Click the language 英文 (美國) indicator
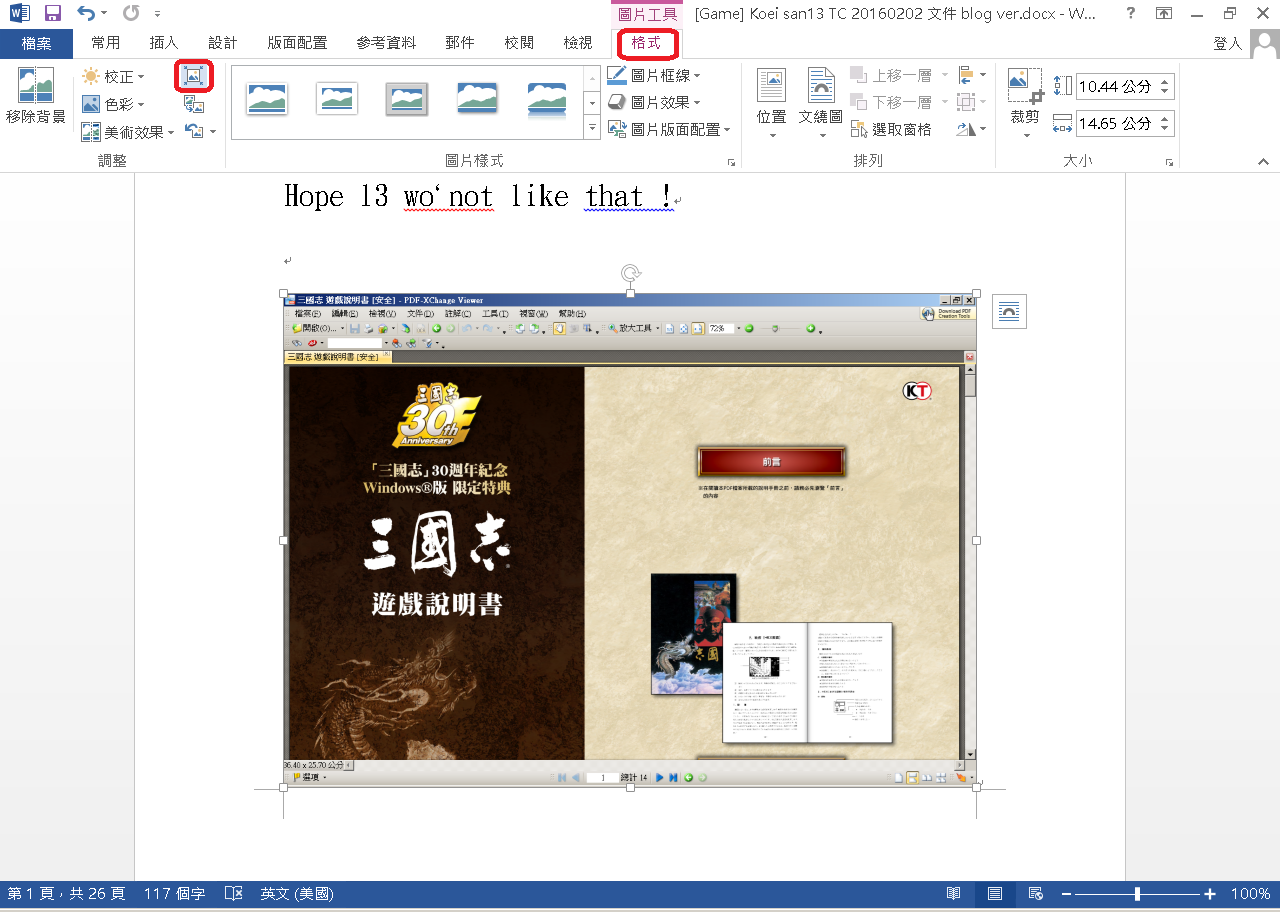 click(297, 893)
